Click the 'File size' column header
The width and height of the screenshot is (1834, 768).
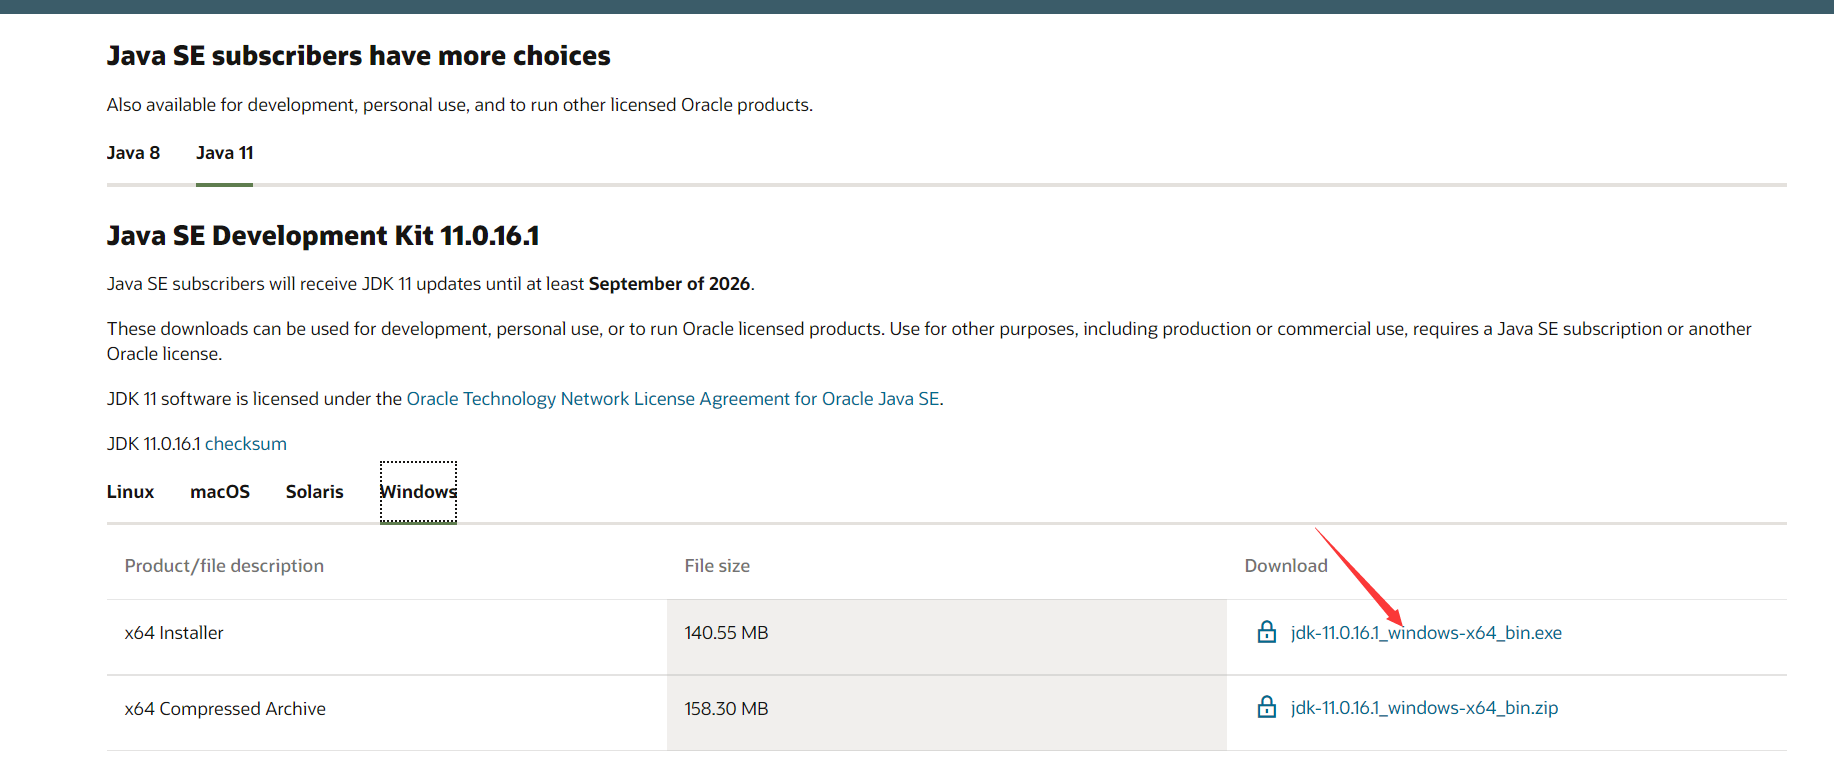(717, 566)
